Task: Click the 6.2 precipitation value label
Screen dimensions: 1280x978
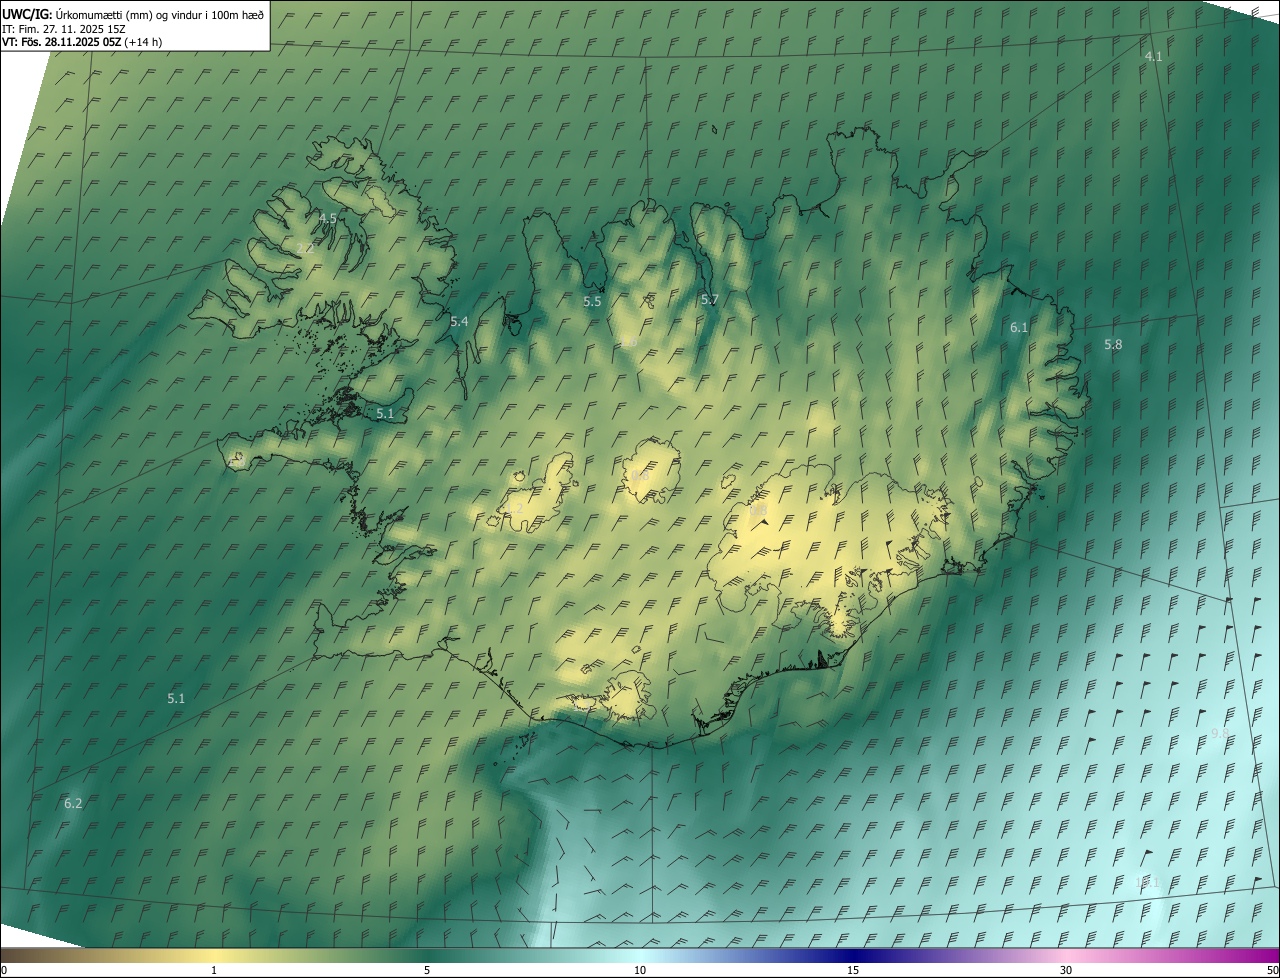Action: [x=73, y=804]
